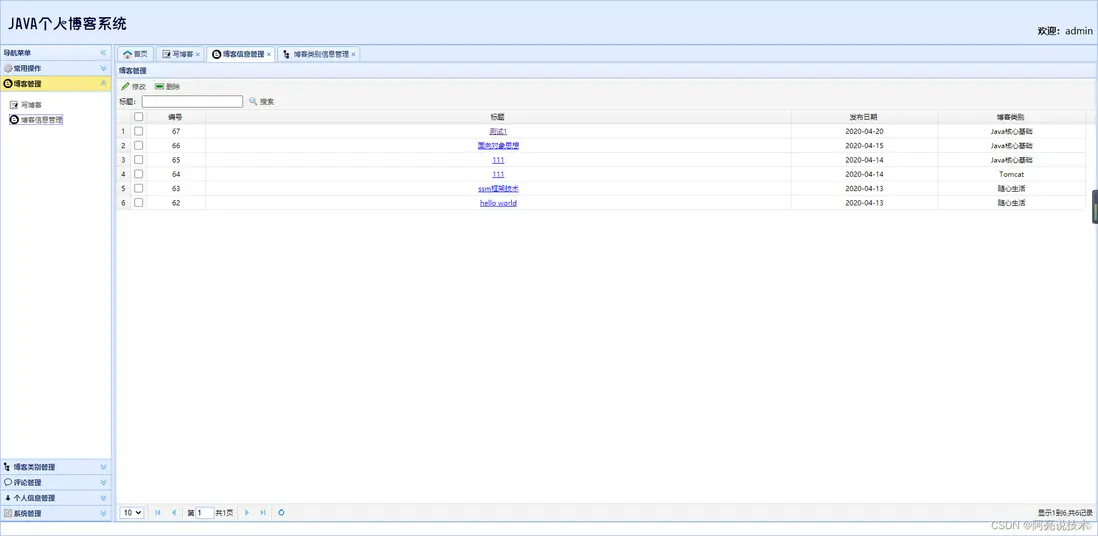
Task: Check the checkbox for row 65
Action: pyautogui.click(x=139, y=160)
